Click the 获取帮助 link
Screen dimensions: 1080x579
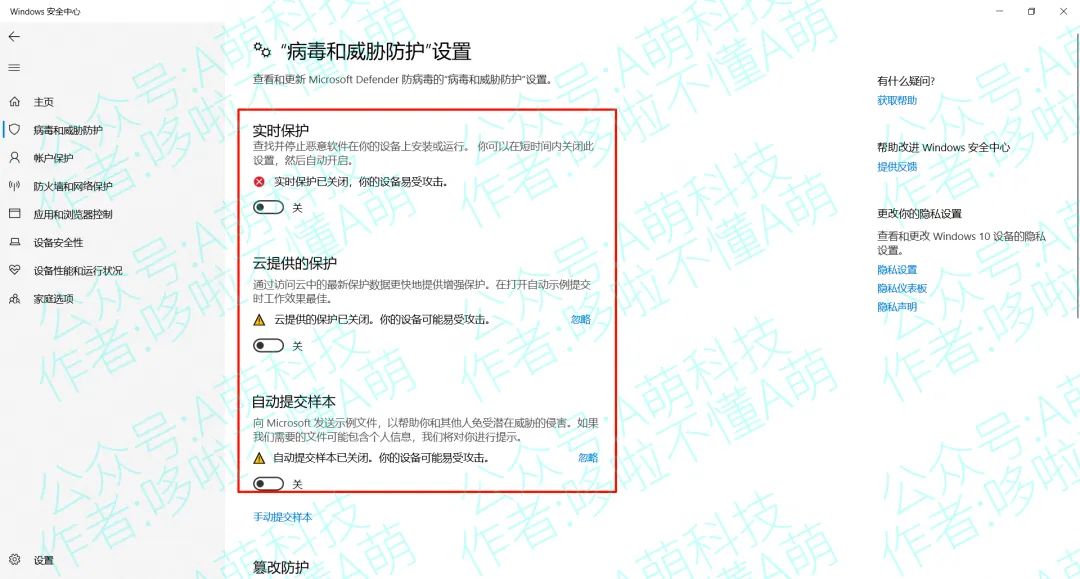click(897, 101)
